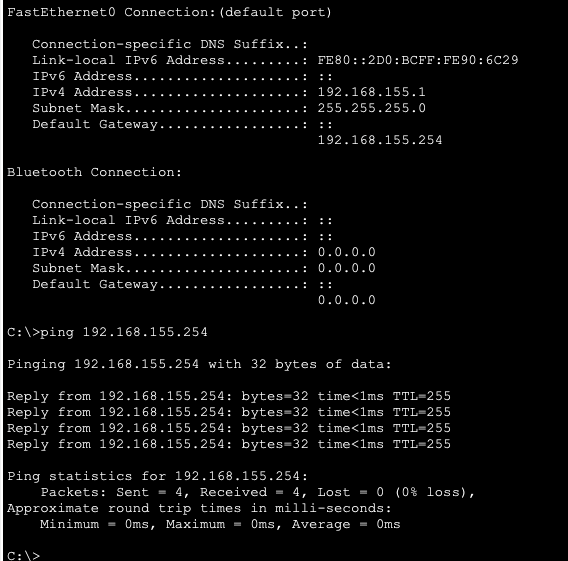Click the FastEthernet0 IPv4 address 192.168.155.1
568x561 pixels.
coord(371,92)
